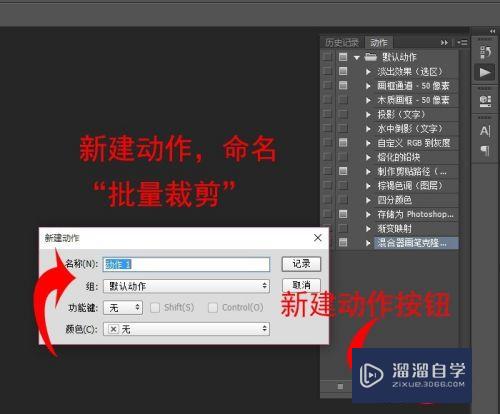Open Paragraph panel icon in right dock
This screenshot has height=414, width=500.
(485, 151)
